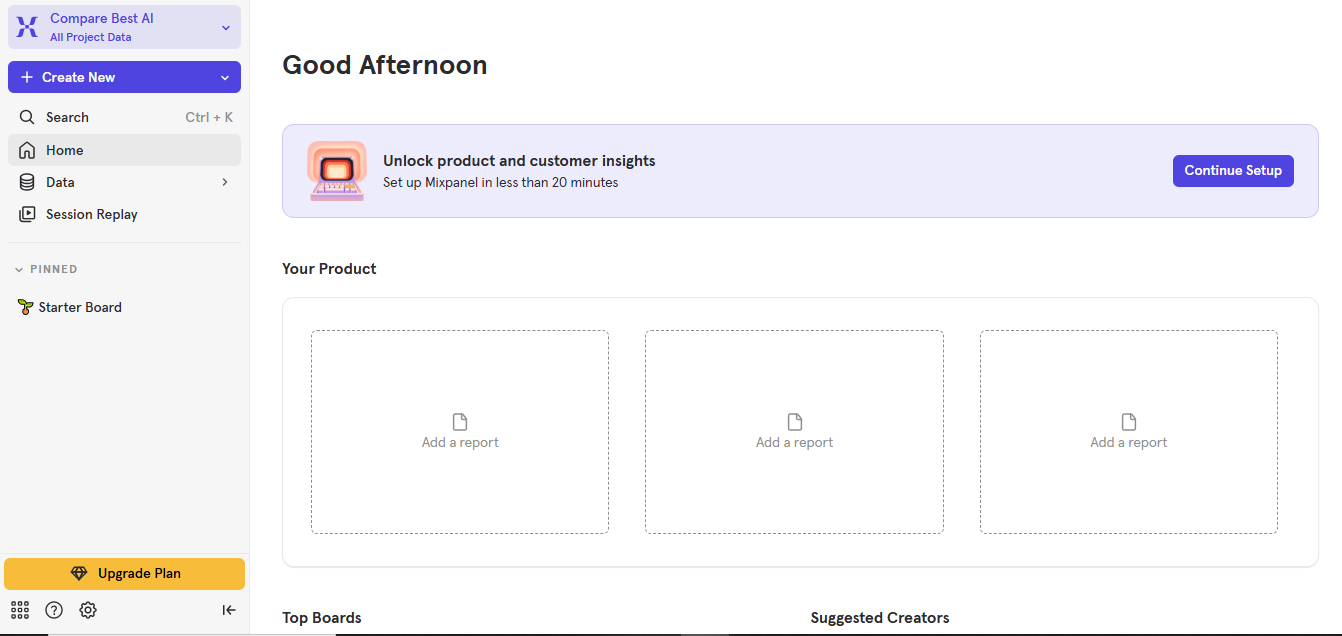The image size is (1342, 636).
Task: Click the Suggested Creators heading
Action: 880,618
